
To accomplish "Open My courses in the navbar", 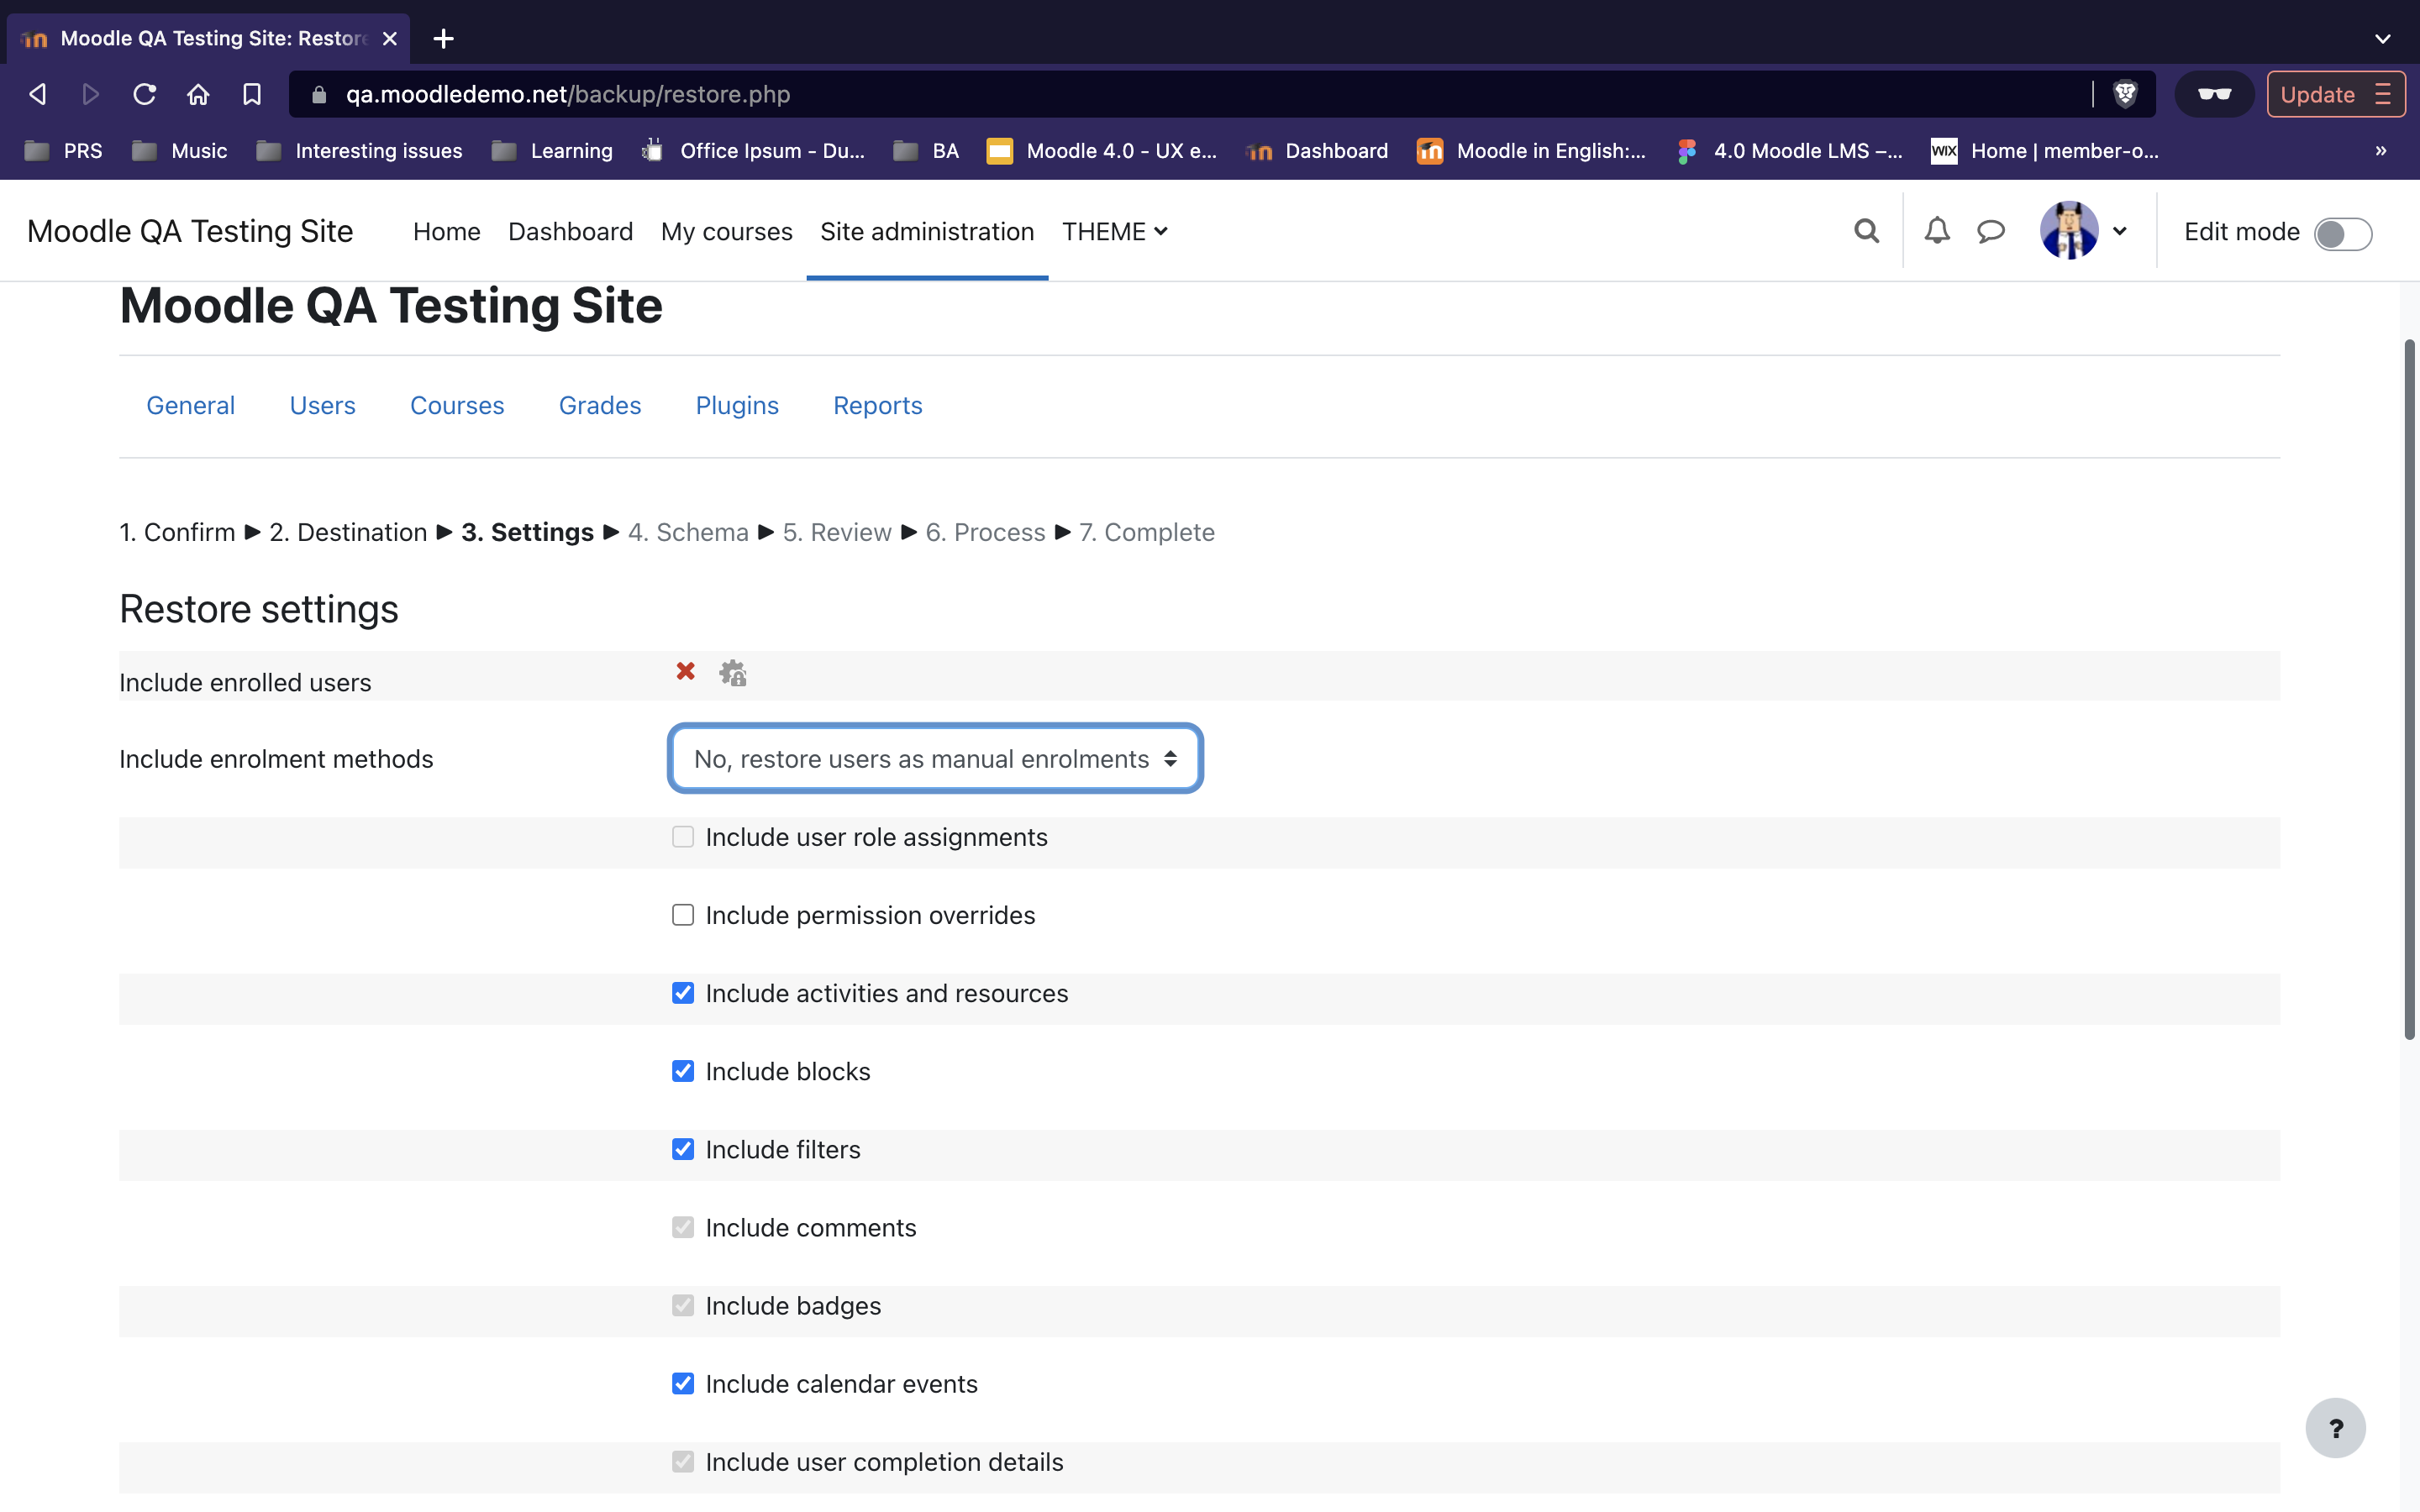I will point(727,231).
